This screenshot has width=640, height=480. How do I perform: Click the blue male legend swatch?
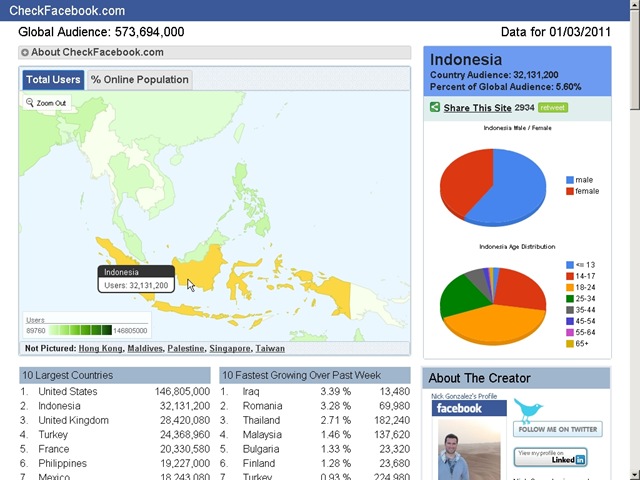(x=570, y=180)
